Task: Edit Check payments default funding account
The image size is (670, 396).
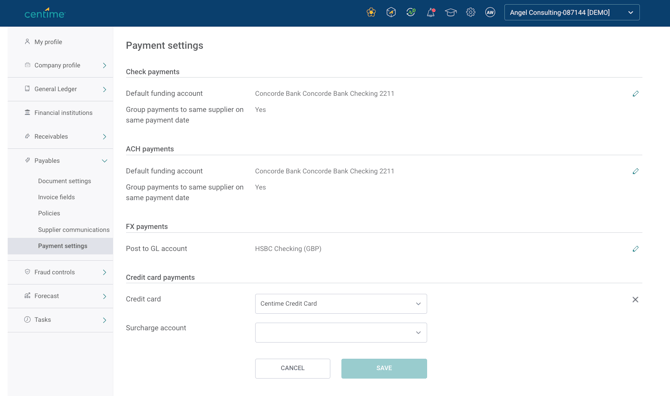Action: (635, 94)
